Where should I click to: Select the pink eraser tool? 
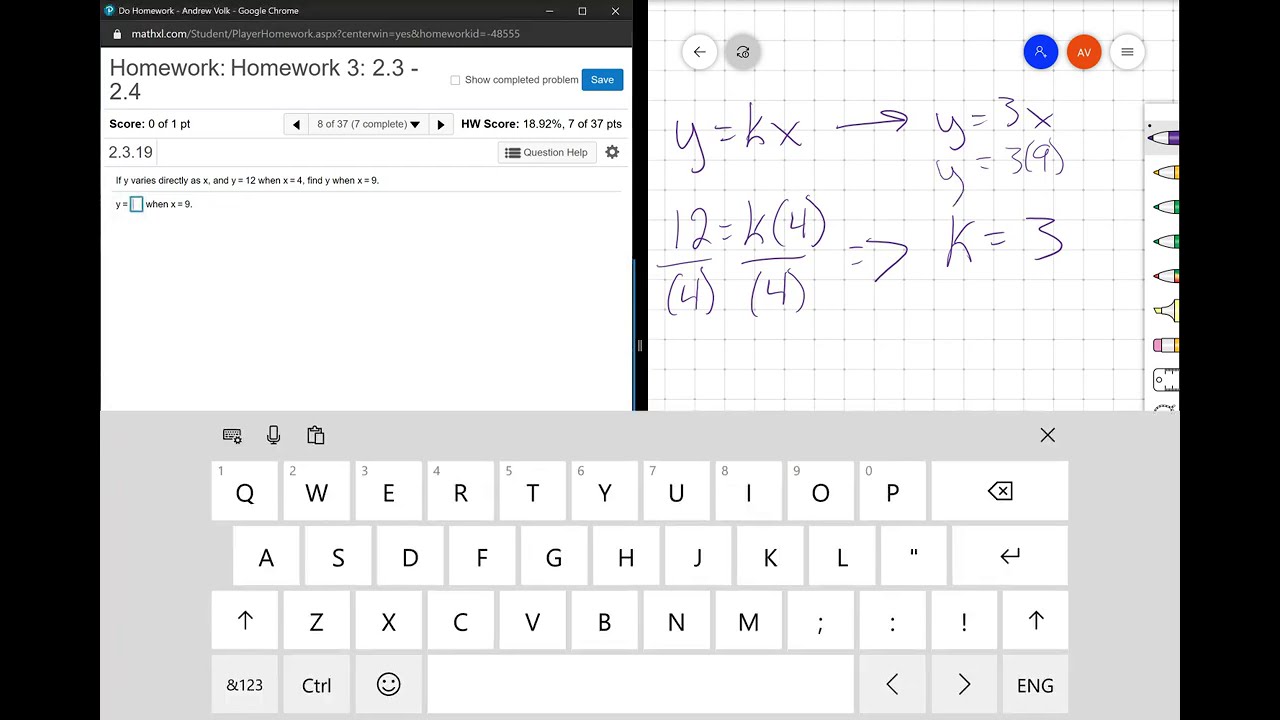pos(1166,345)
